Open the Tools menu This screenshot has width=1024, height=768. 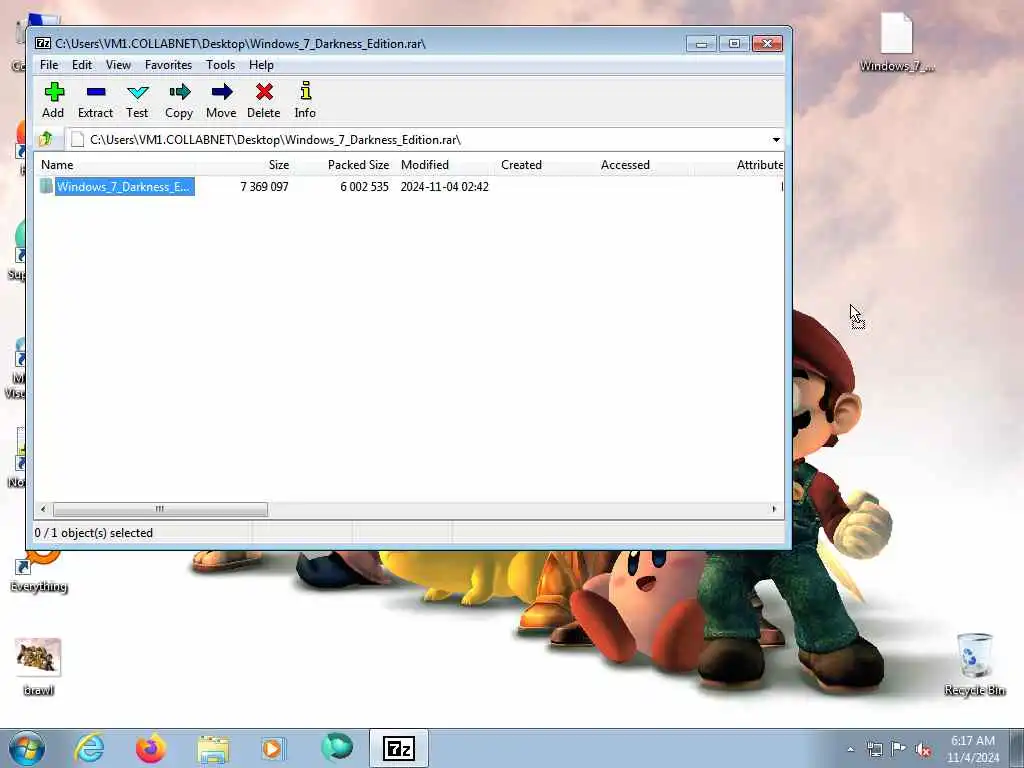click(x=220, y=65)
